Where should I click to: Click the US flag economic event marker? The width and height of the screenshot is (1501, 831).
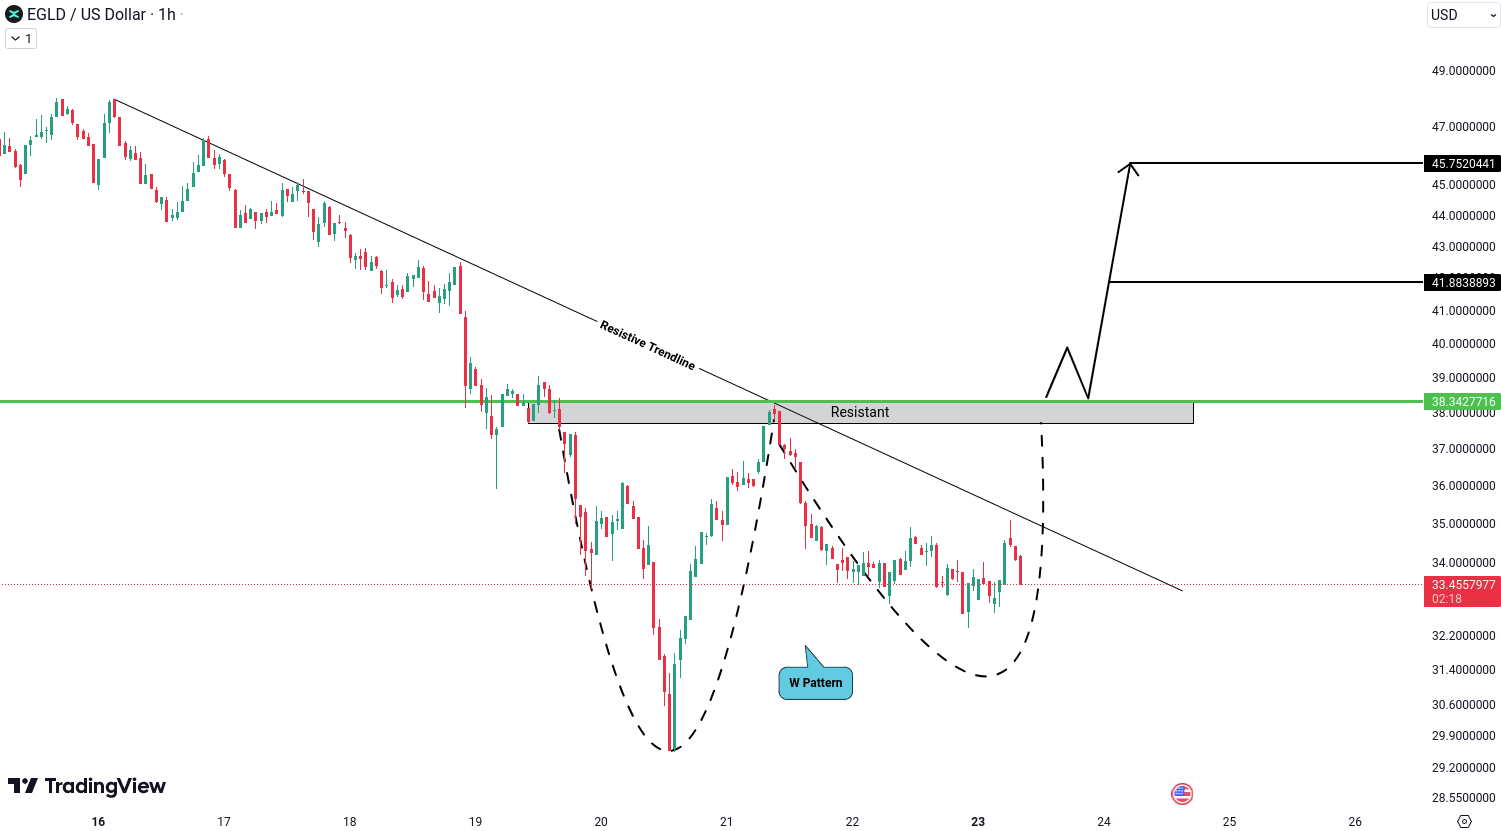1182,794
